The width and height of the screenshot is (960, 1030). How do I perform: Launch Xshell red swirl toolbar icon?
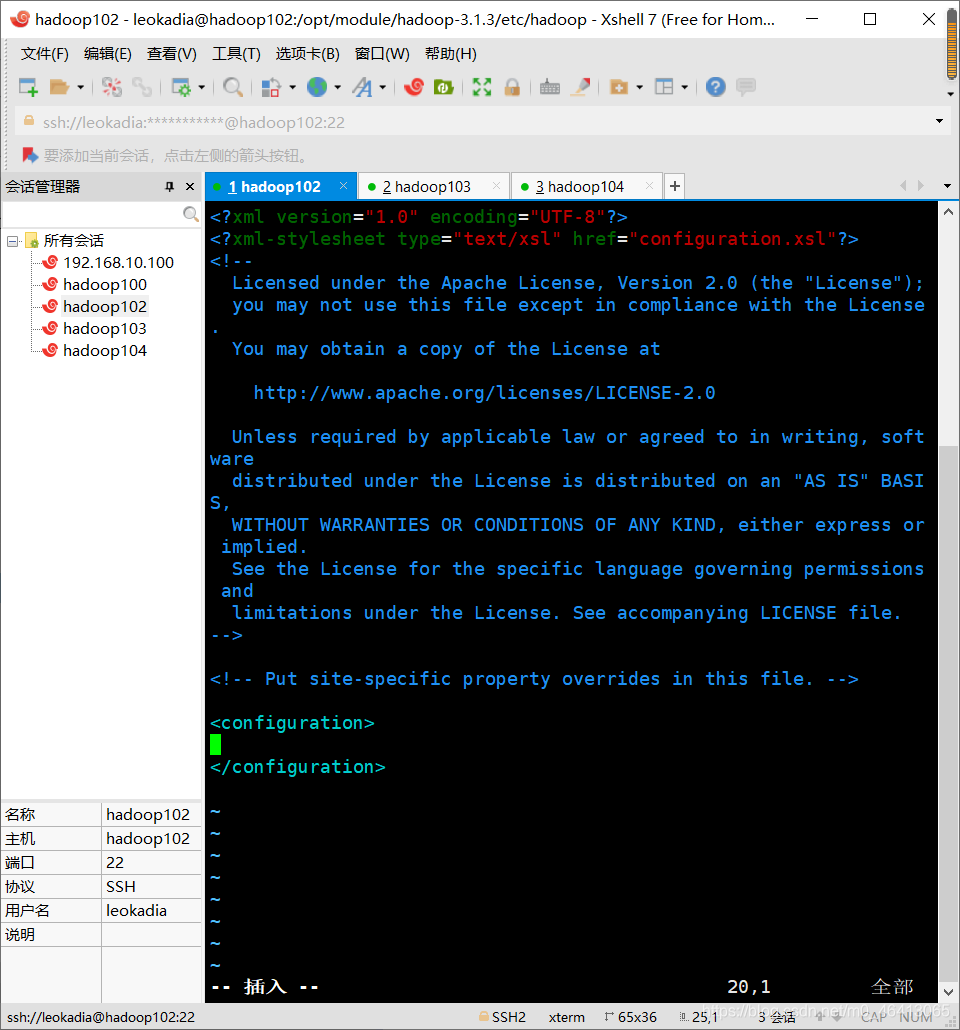[414, 87]
